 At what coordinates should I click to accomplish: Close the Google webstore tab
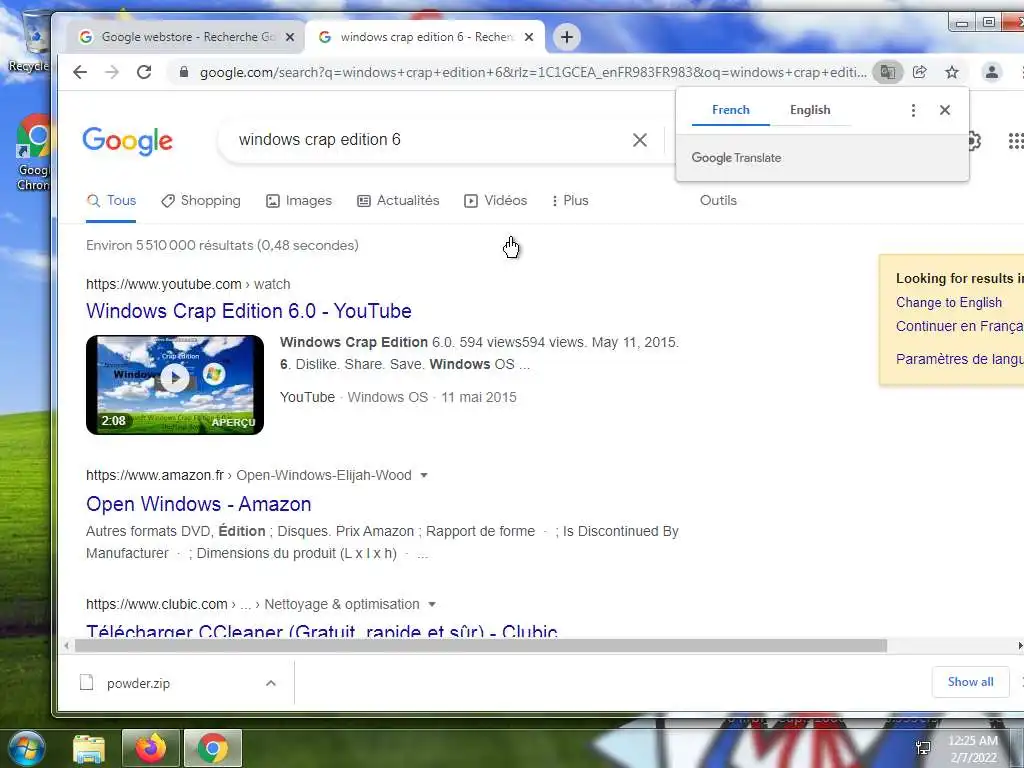click(x=290, y=37)
